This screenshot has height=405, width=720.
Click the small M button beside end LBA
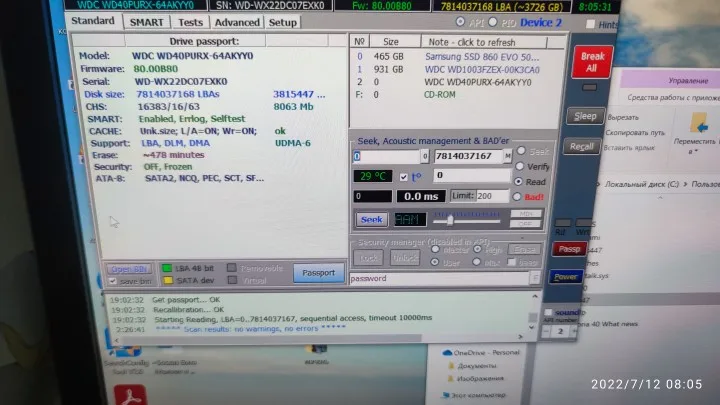[x=507, y=156]
